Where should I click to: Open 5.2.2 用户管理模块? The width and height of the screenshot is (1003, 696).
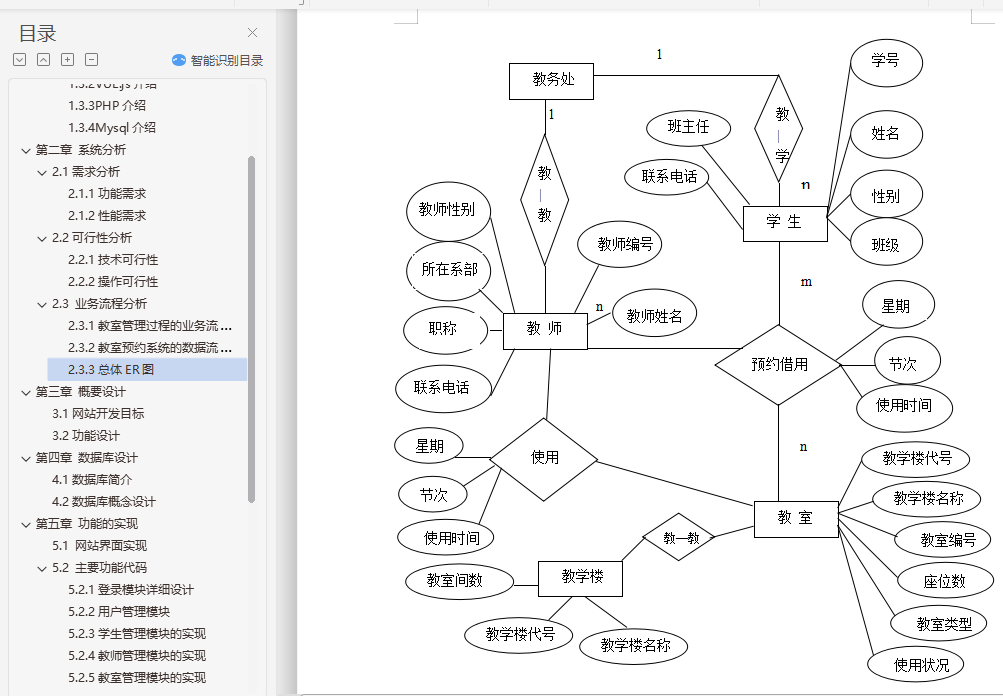click(119, 612)
